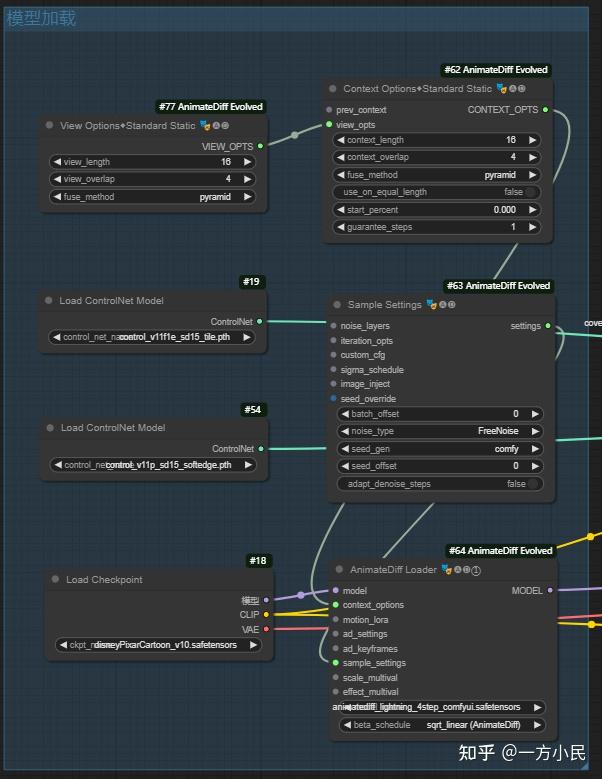
Task: Click the 模型加载 group title
Action: coord(41,19)
